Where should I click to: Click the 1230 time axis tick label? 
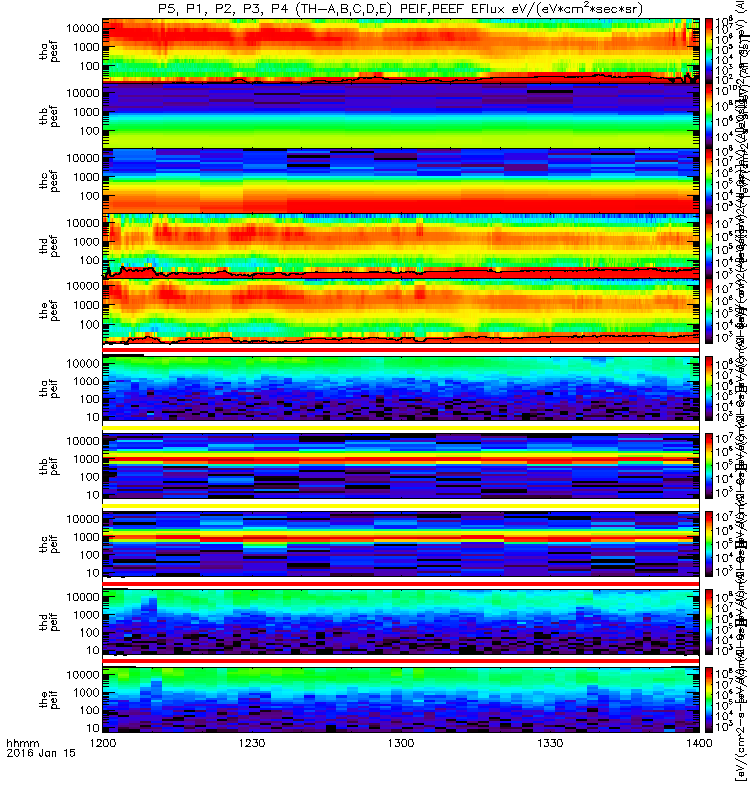(252, 743)
